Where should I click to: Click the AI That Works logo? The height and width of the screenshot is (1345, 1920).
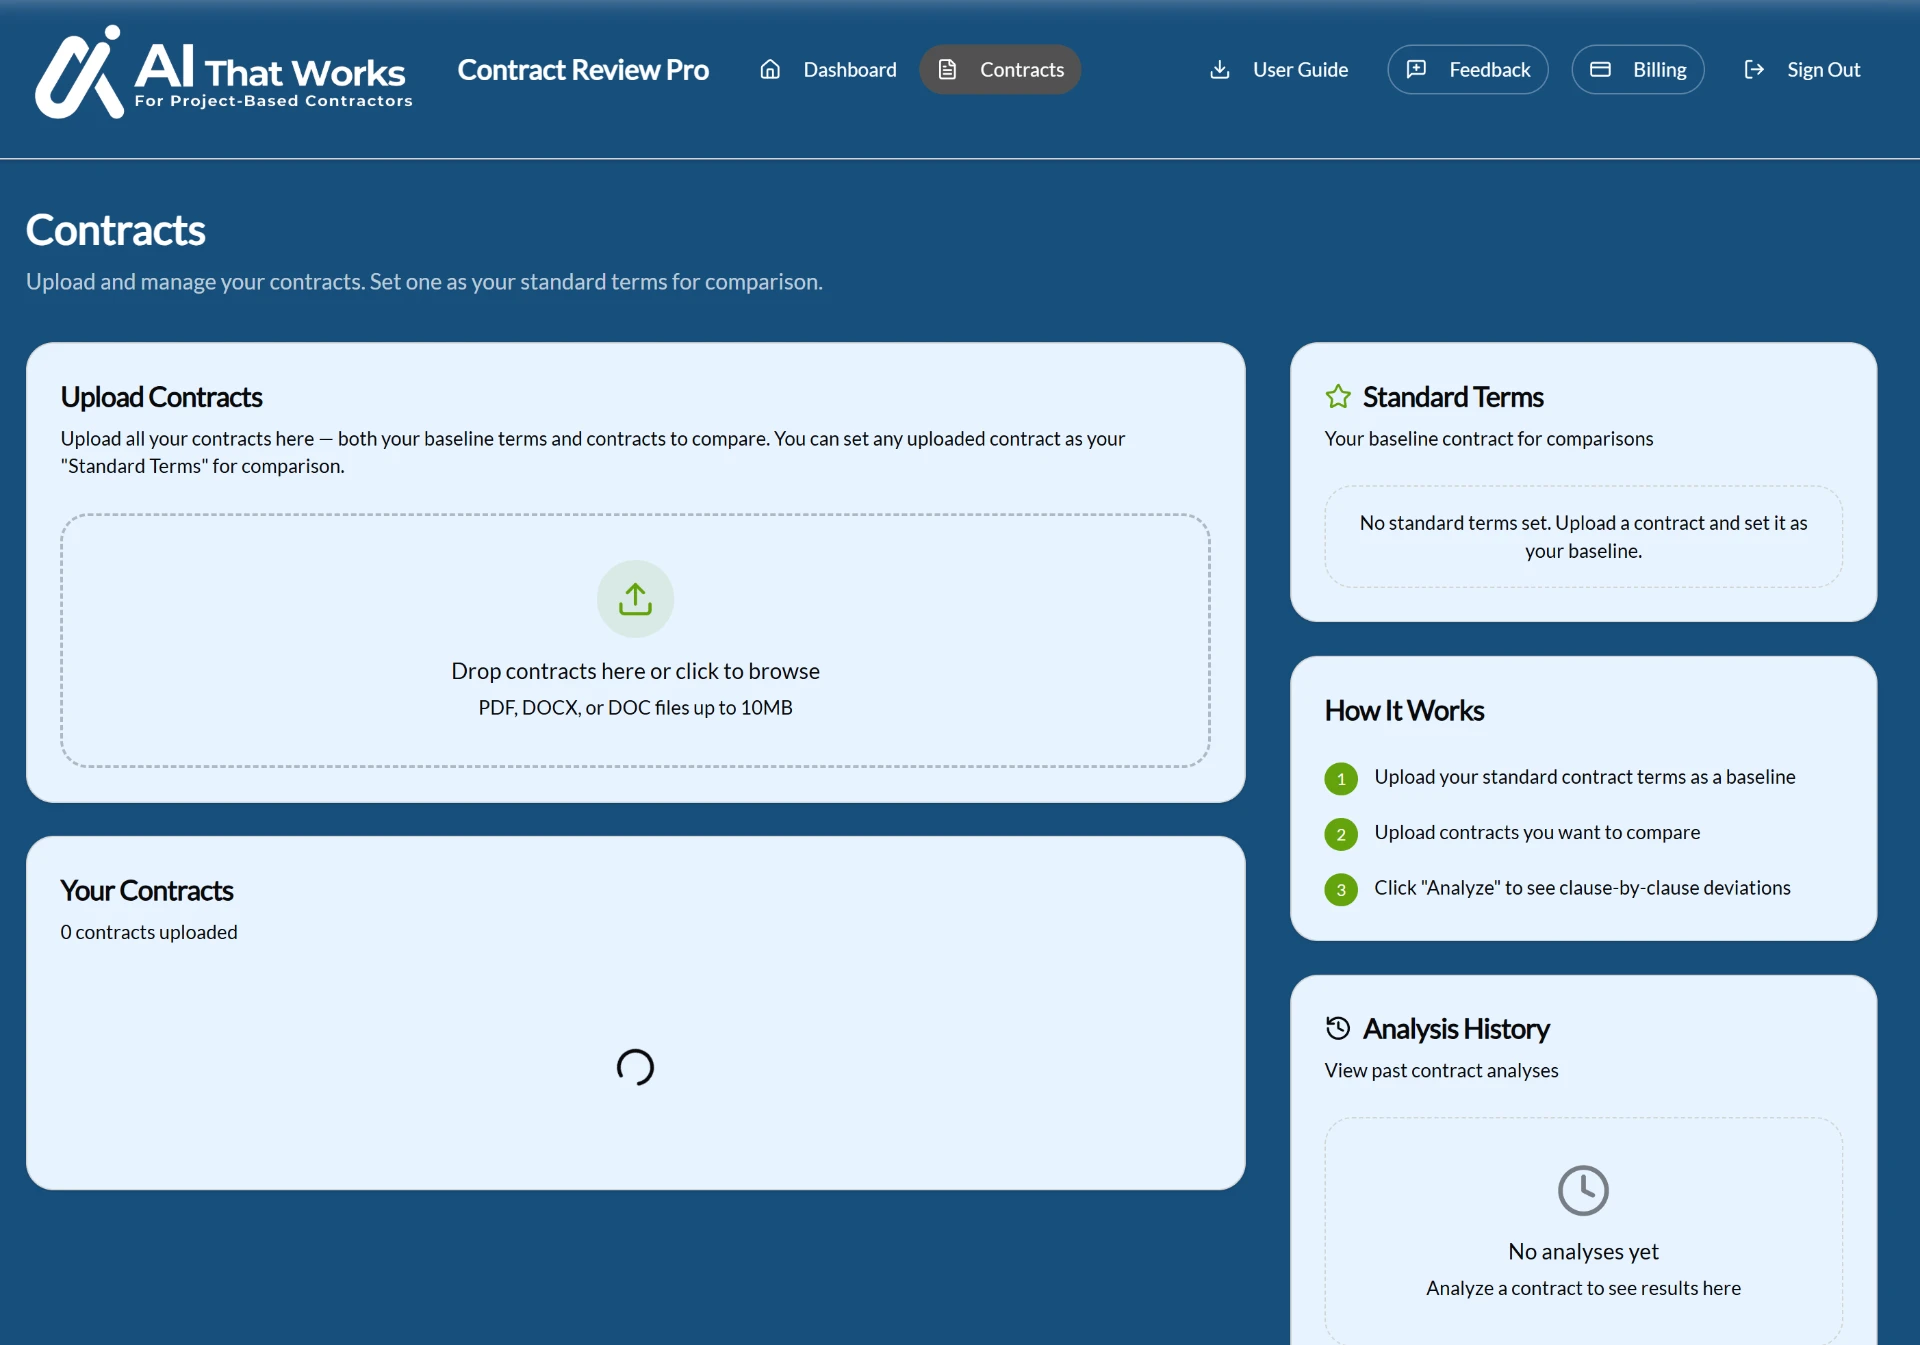click(x=223, y=71)
